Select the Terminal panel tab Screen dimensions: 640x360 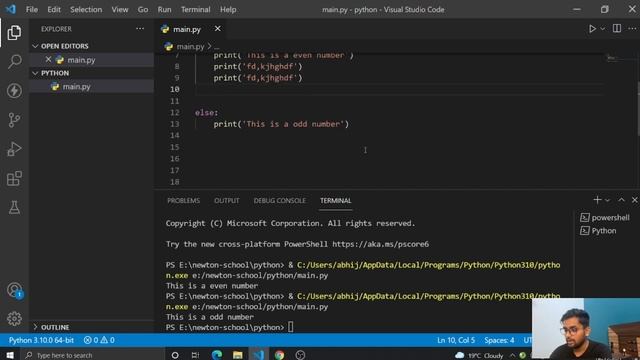pos(336,200)
